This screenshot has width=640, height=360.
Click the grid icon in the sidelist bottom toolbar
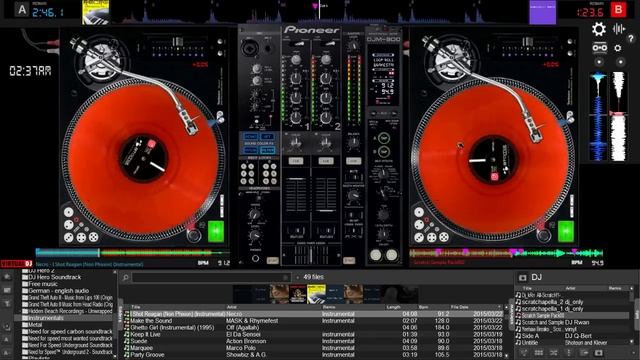[539, 353]
